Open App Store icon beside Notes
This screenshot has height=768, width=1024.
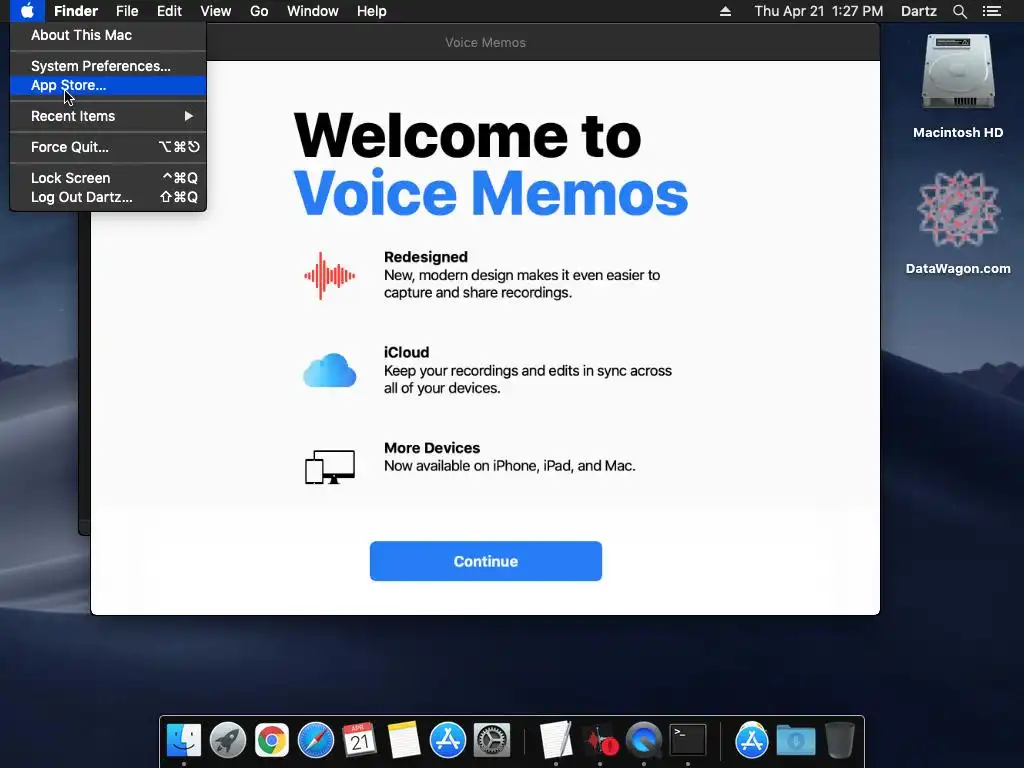pos(448,740)
